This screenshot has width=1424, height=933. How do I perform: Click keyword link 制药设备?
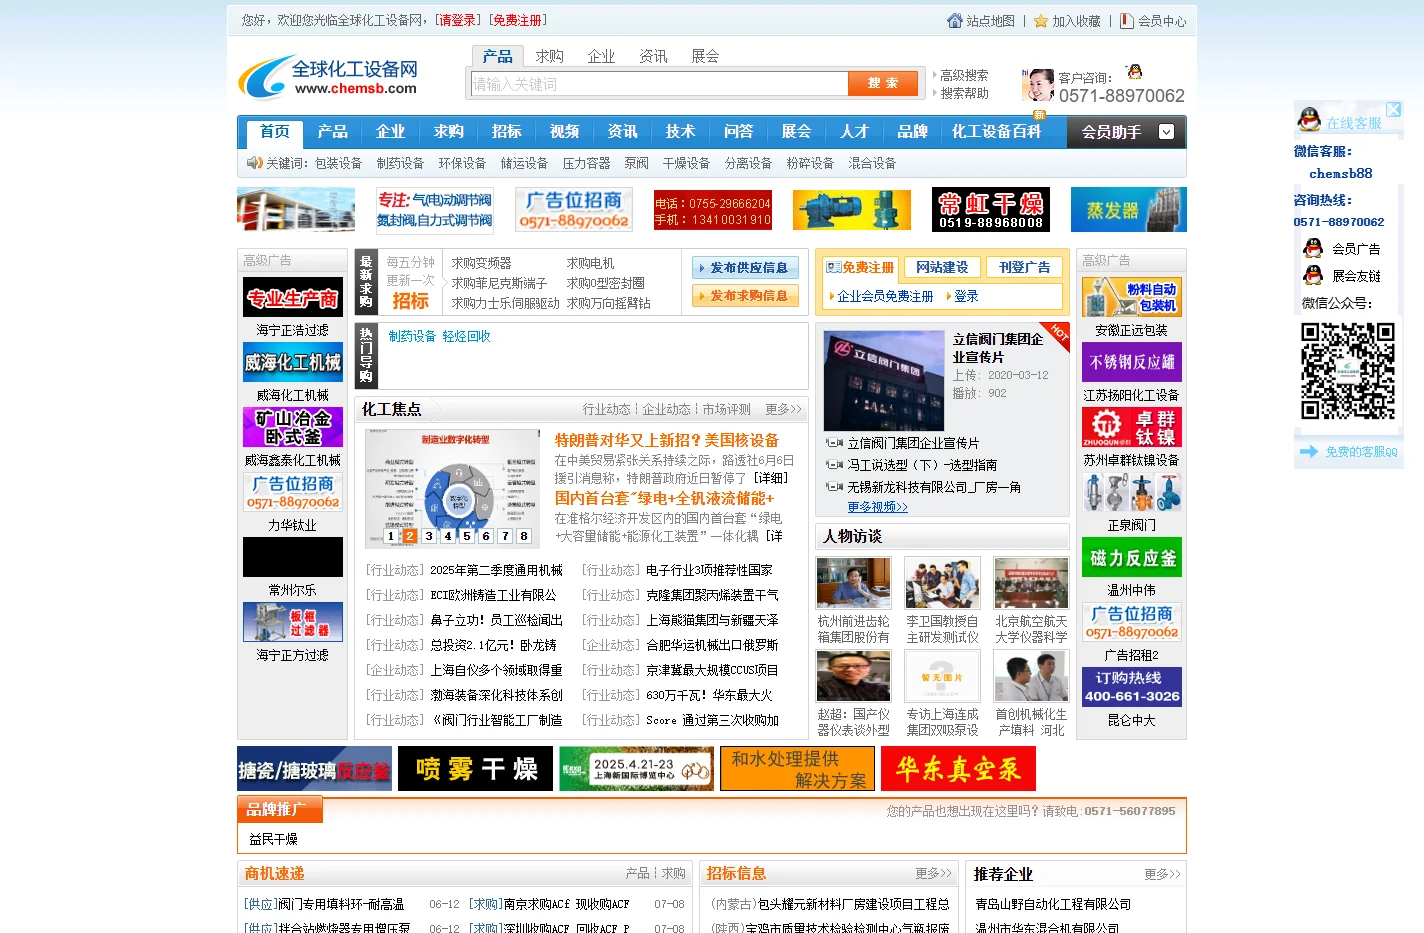tap(400, 163)
